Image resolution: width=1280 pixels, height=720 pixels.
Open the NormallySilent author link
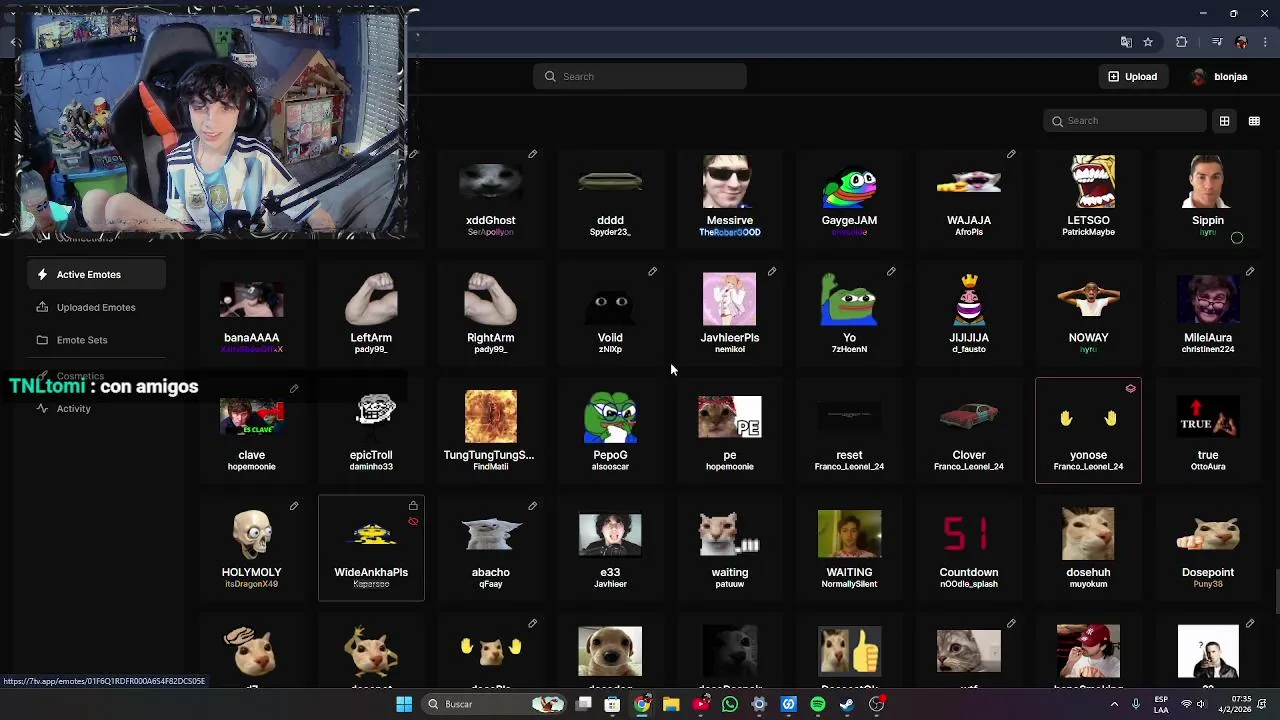point(849,584)
